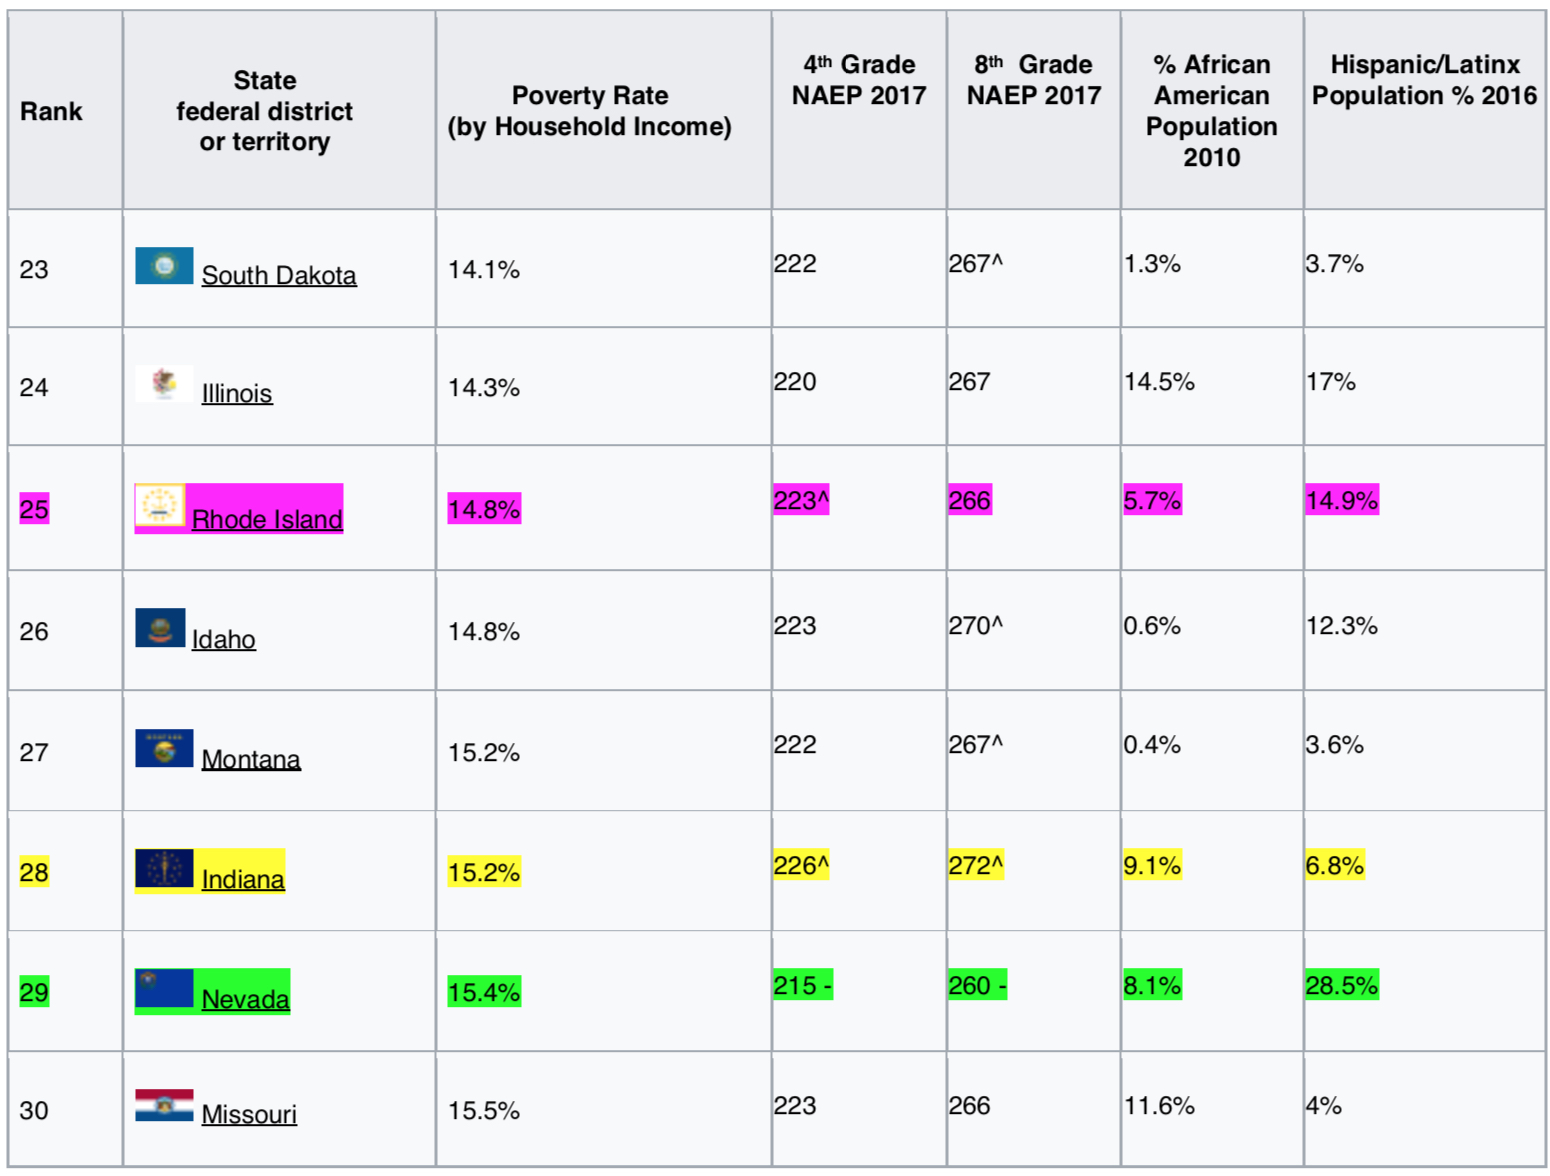
Task: Open the Idaho state link
Action: (224, 639)
